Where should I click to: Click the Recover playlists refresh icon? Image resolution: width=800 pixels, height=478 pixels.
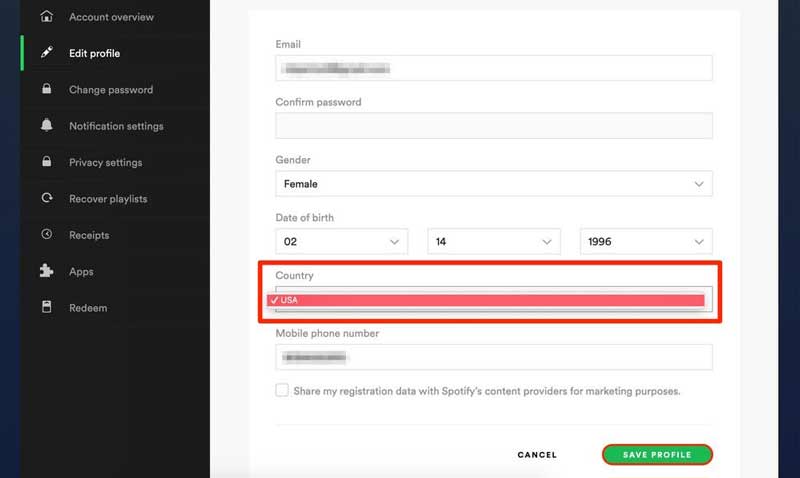[x=46, y=198]
